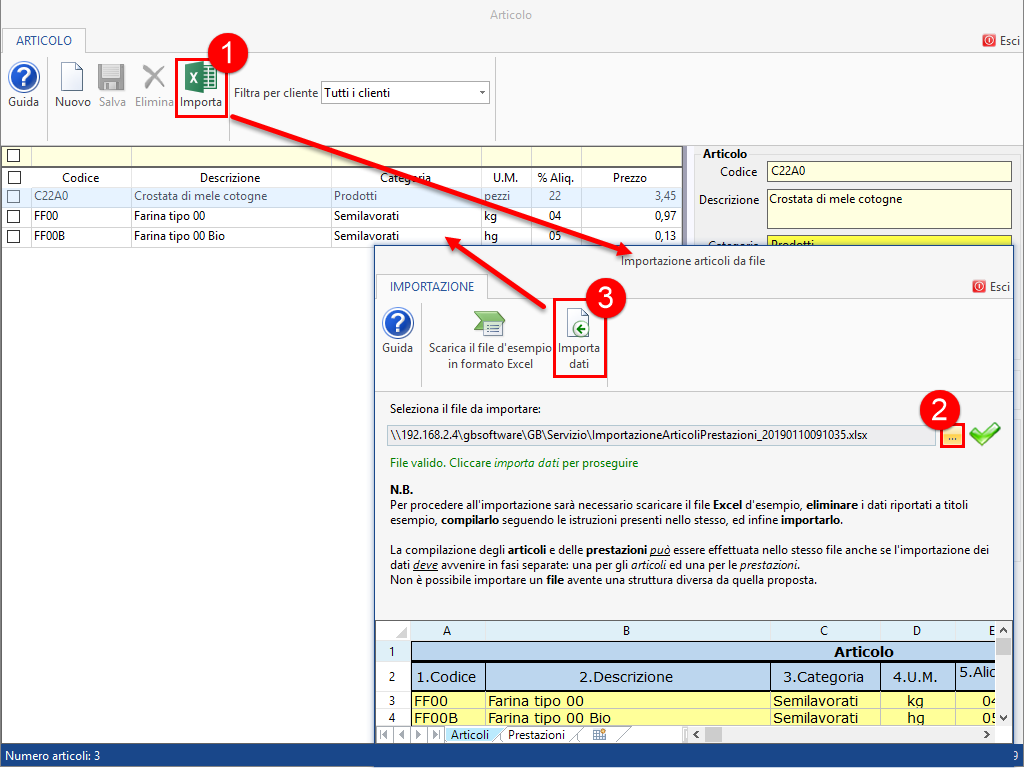Select the merged Articolo title cell in spreadsheet
Screen dimensions: 1024x768
coord(703,652)
